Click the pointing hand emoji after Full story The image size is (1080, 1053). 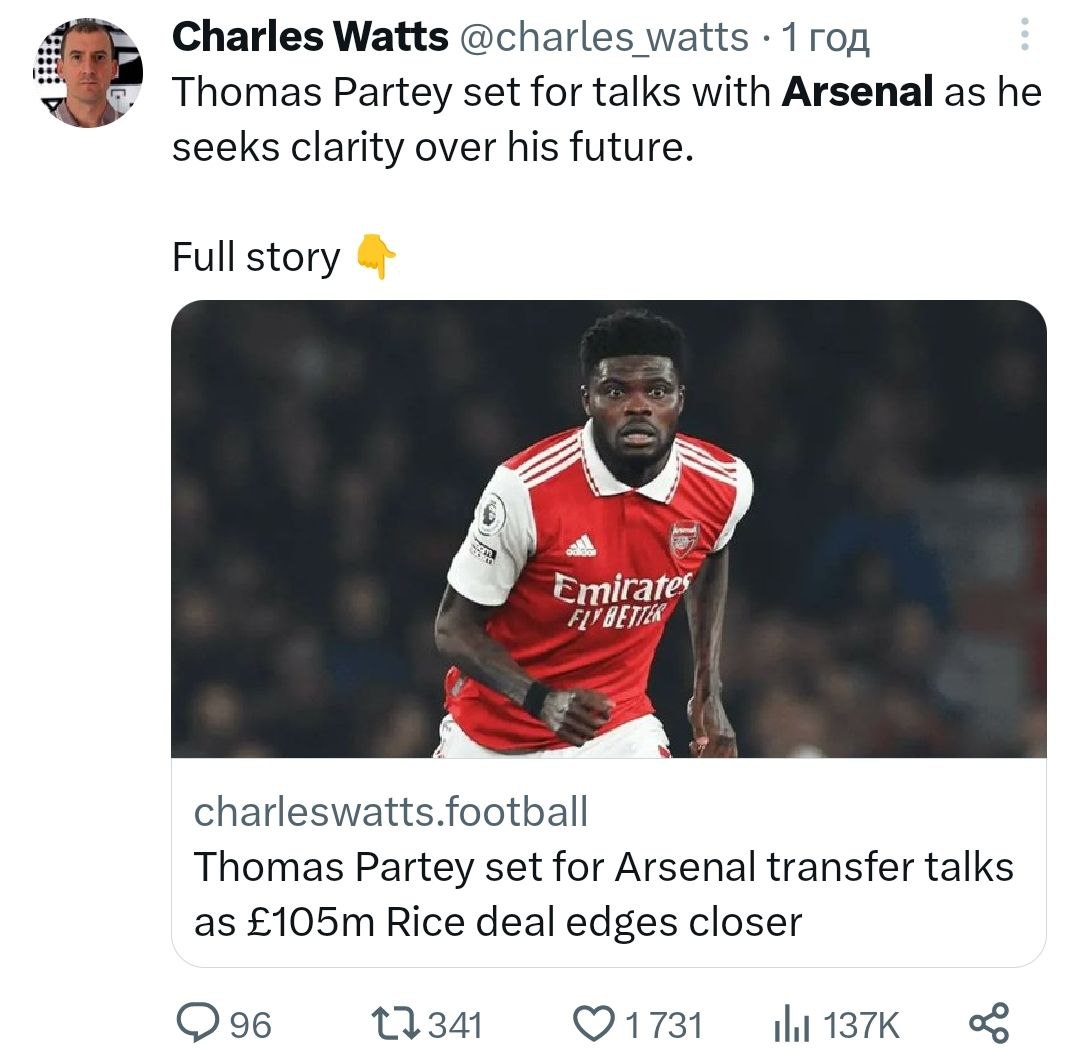[x=377, y=259]
